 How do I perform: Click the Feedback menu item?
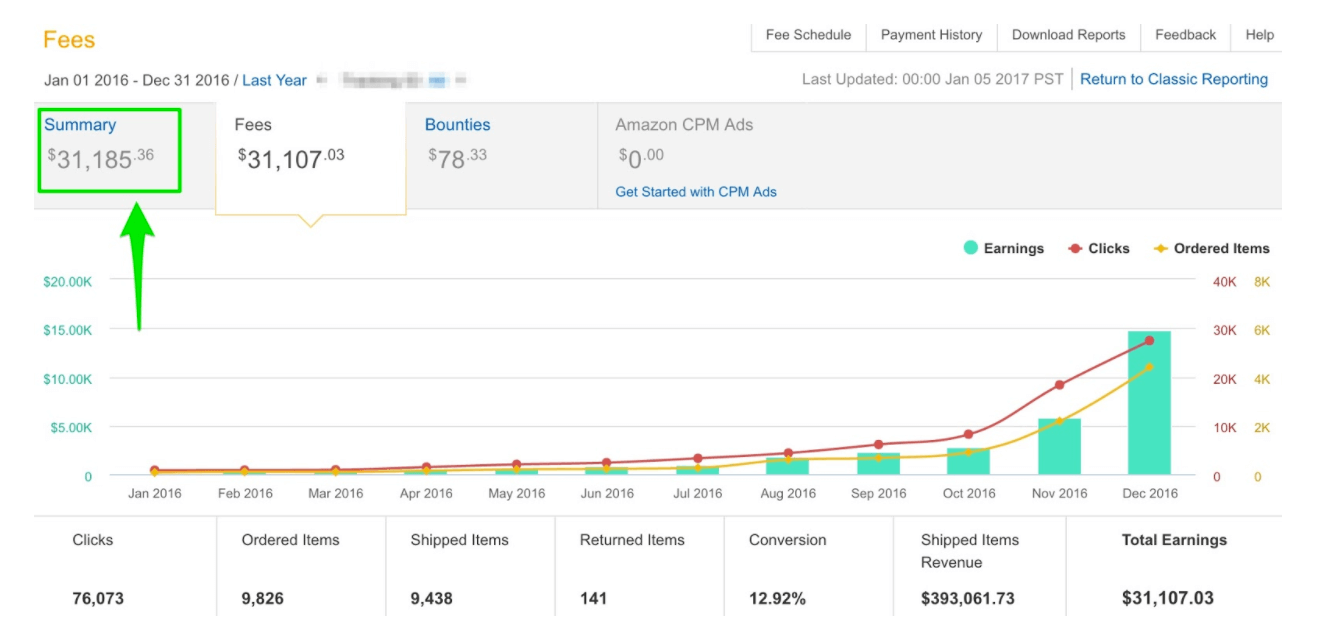tap(1185, 35)
